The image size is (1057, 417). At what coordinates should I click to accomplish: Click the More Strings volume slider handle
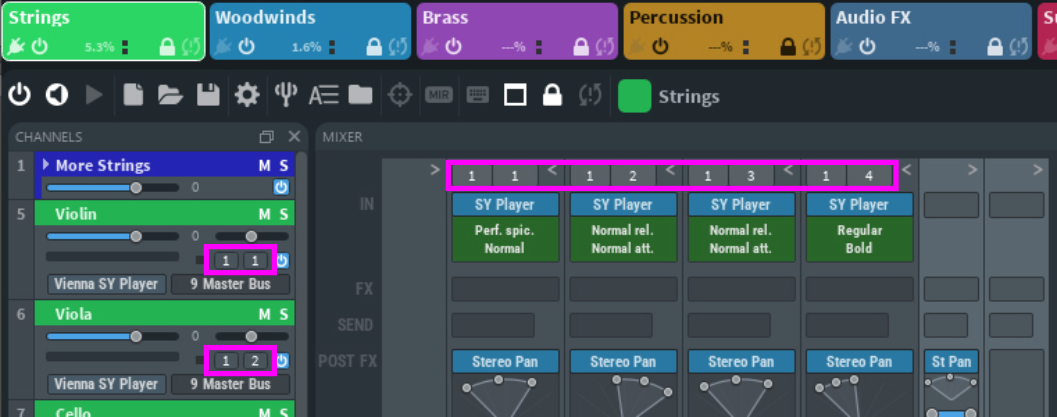[136, 187]
